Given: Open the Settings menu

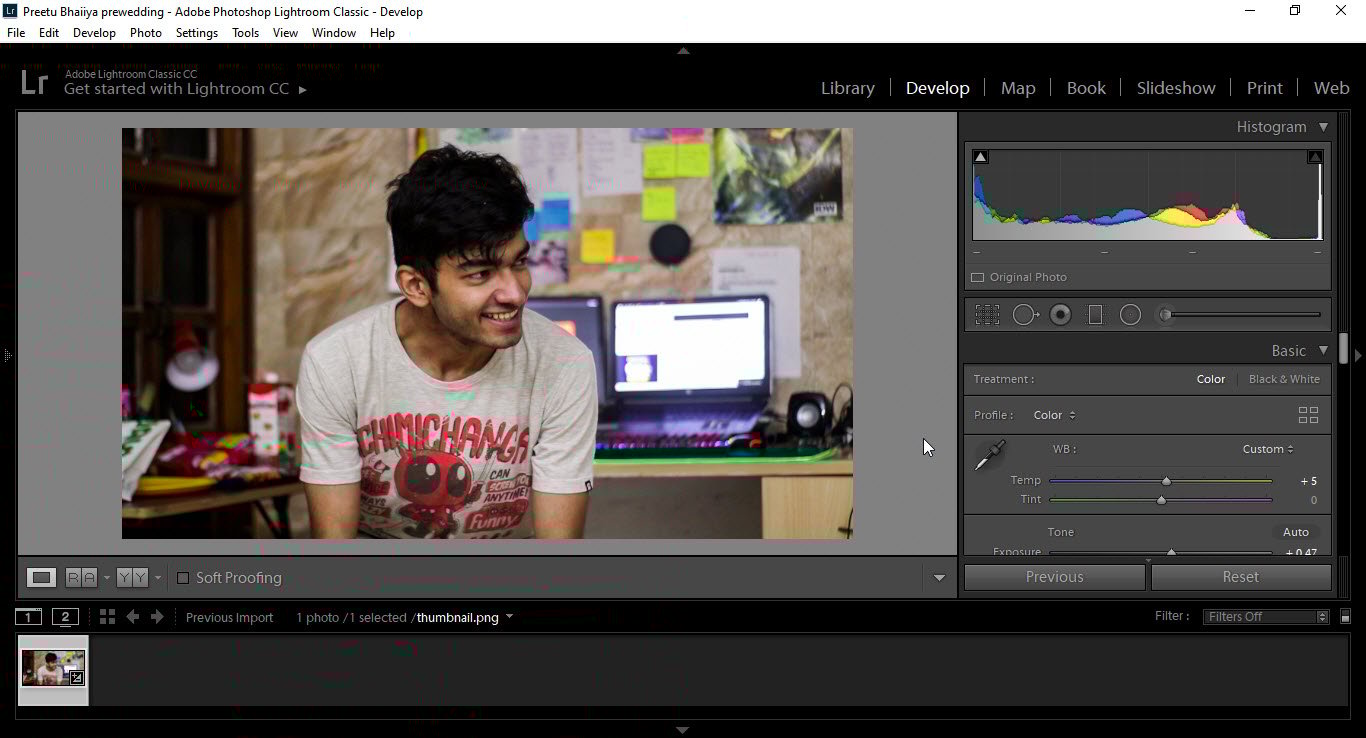Looking at the screenshot, I should pyautogui.click(x=197, y=33).
